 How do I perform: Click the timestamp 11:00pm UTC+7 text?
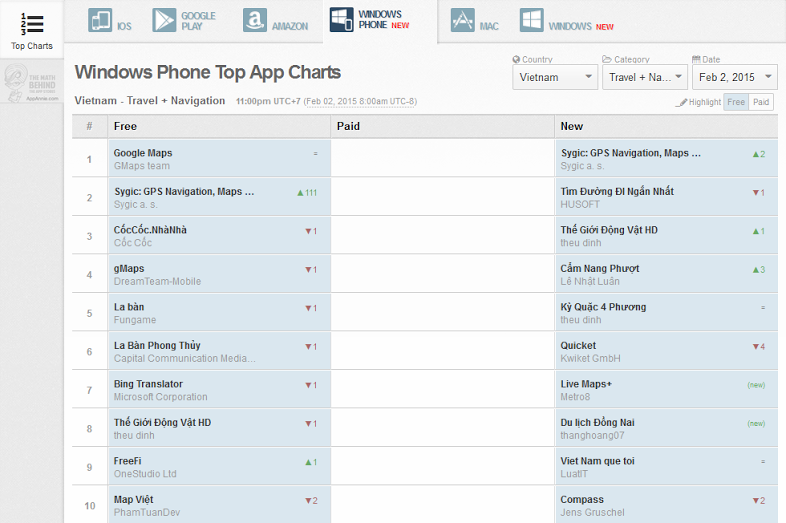click(x=268, y=101)
